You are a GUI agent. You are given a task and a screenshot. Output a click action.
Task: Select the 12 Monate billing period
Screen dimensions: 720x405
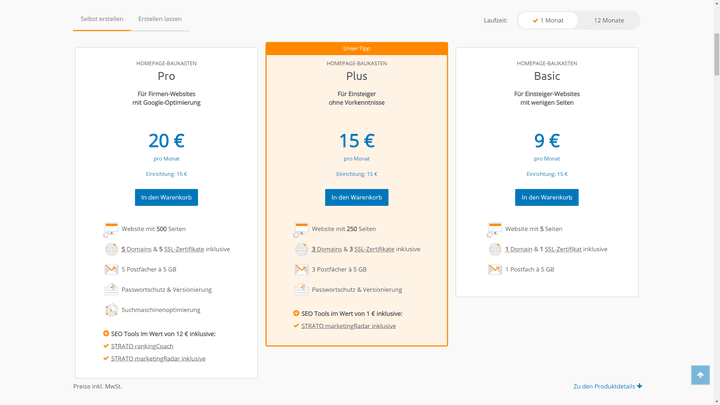click(608, 20)
